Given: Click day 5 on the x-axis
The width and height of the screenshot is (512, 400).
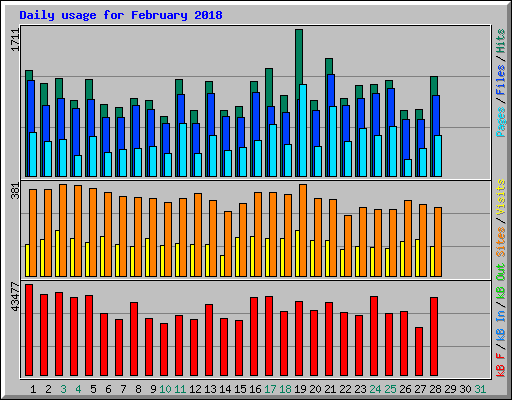Looking at the screenshot, I should point(93,389).
